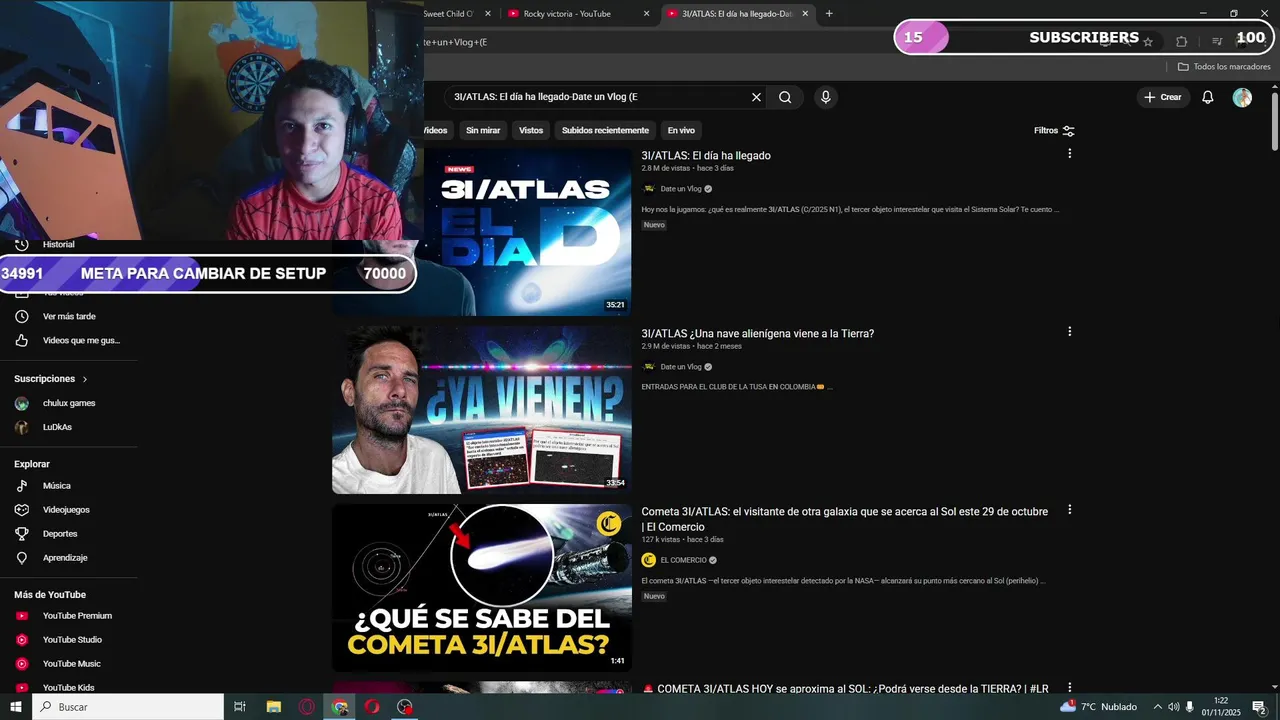Open Ver más tarde in the sidebar
This screenshot has width=1280, height=720.
(x=68, y=316)
